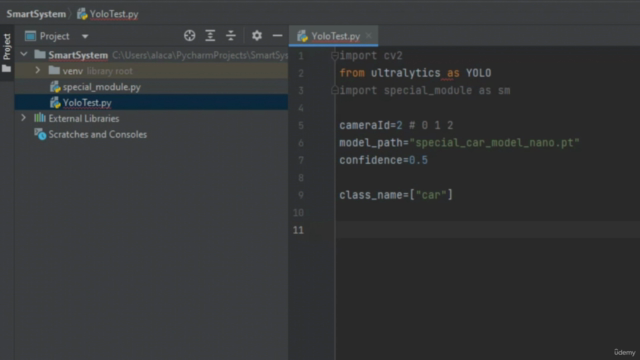This screenshot has height=360, width=640.
Task: Toggle fold marker at line 3
Action: tap(334, 91)
